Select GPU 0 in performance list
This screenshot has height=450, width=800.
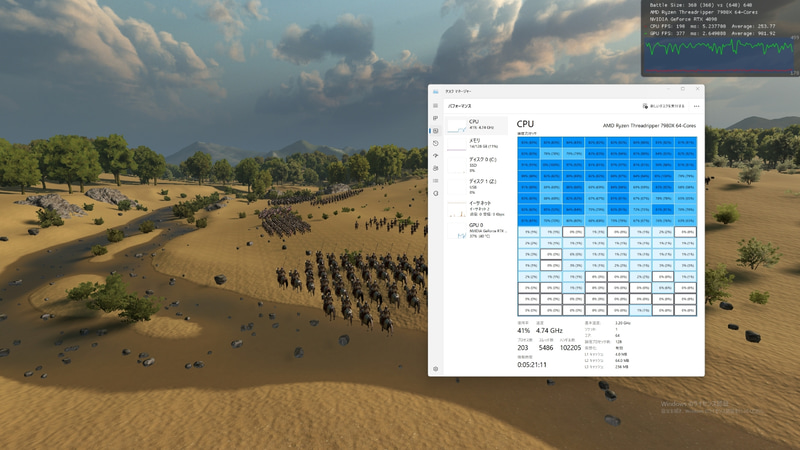477,231
